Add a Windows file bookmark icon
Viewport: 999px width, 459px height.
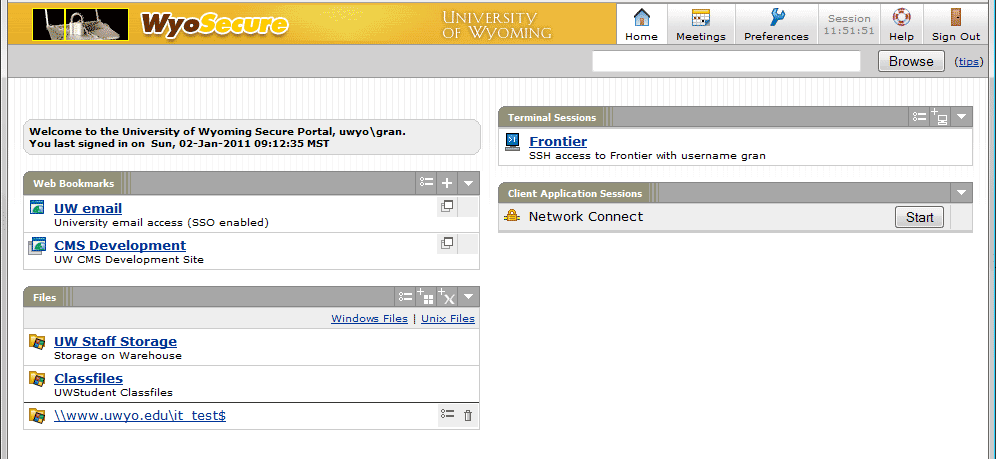coord(426,297)
